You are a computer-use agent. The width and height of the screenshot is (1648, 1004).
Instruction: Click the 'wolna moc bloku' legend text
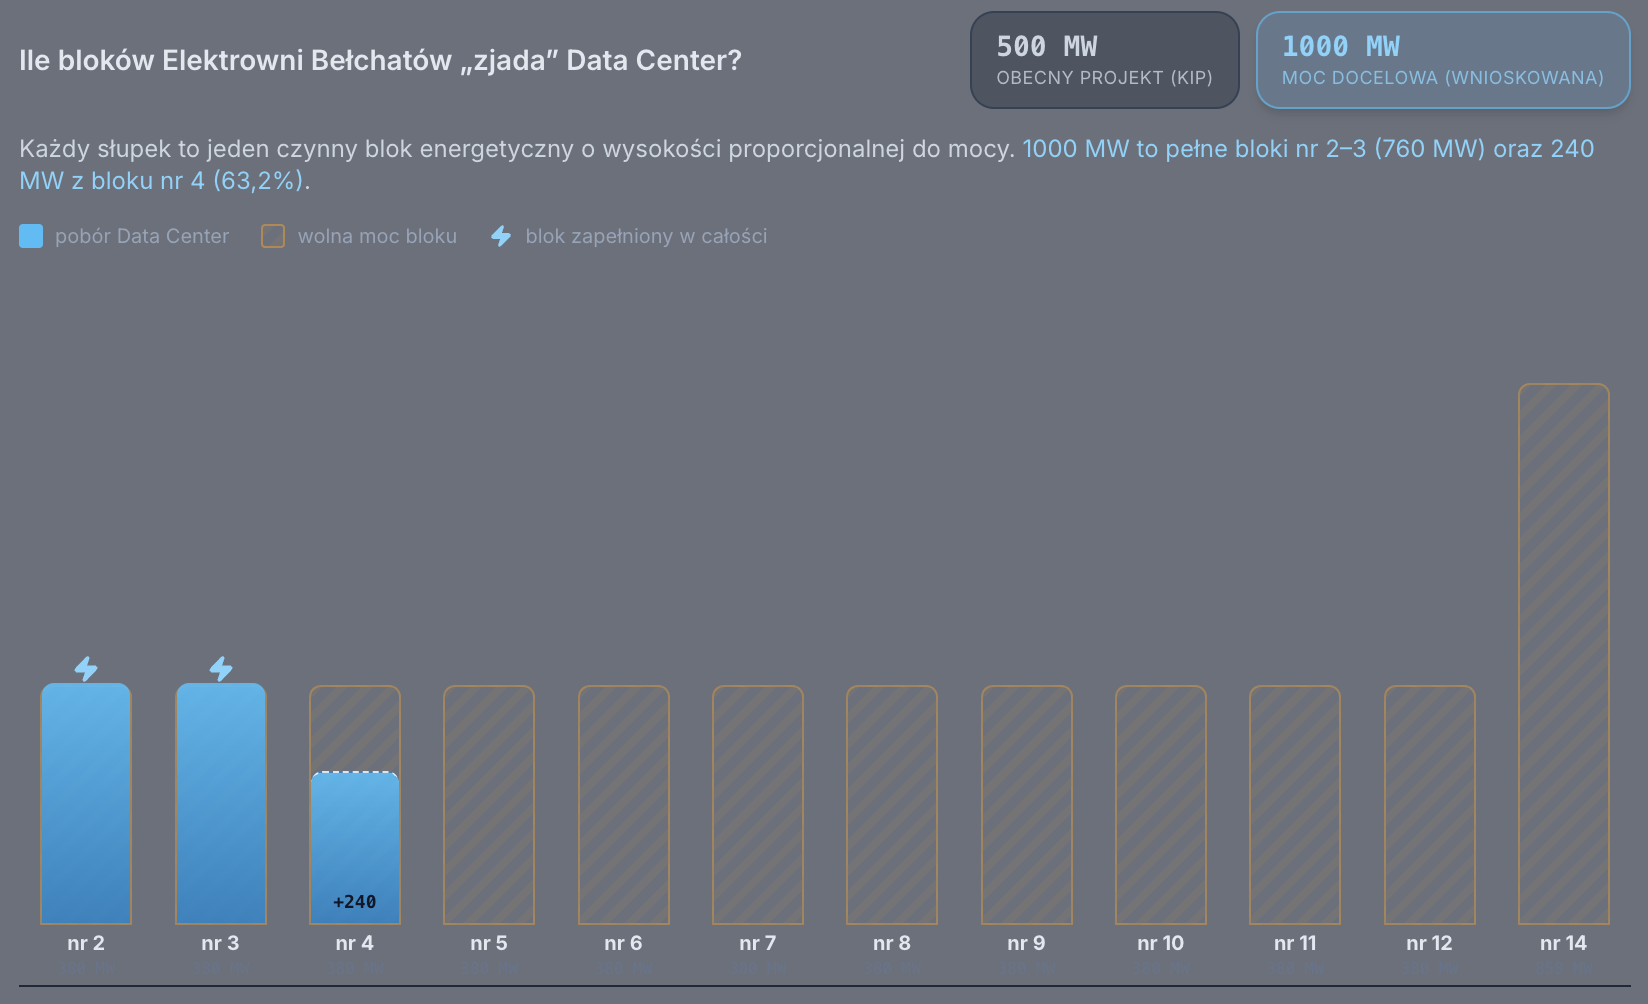tap(377, 236)
